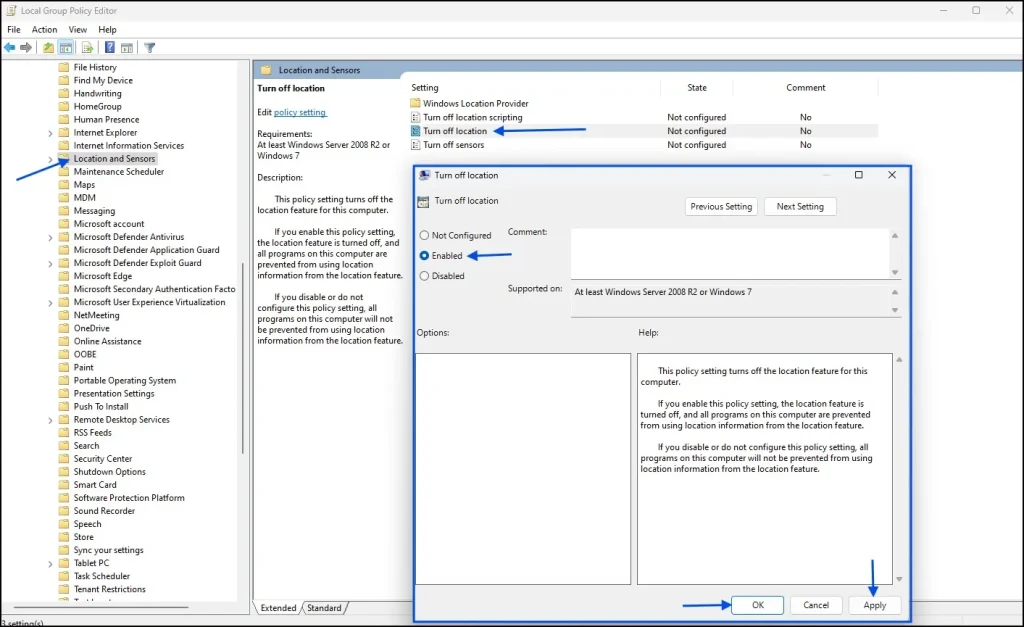
Task: Click the Turn off location scripting policy icon
Action: 415,118
